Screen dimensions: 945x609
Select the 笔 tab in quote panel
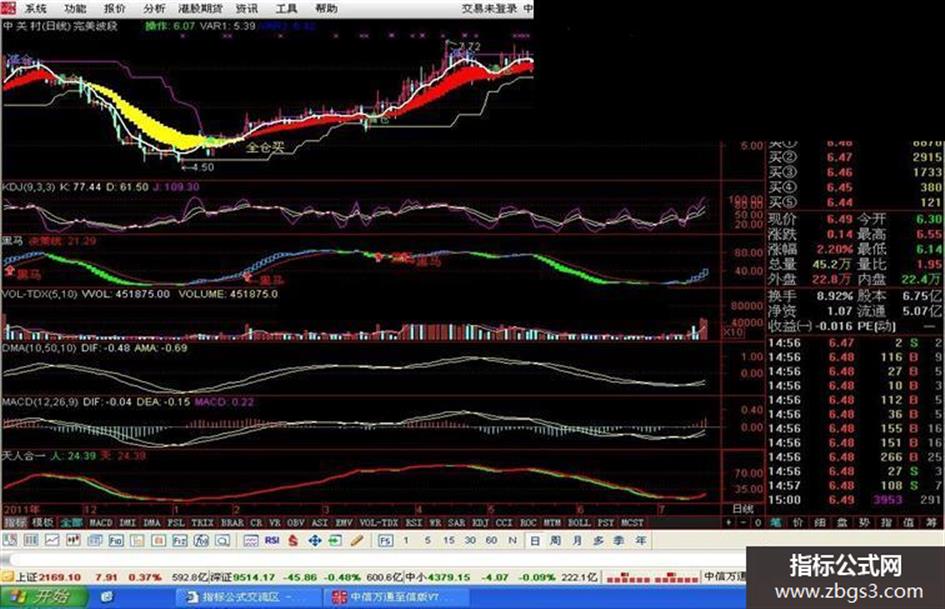775,523
